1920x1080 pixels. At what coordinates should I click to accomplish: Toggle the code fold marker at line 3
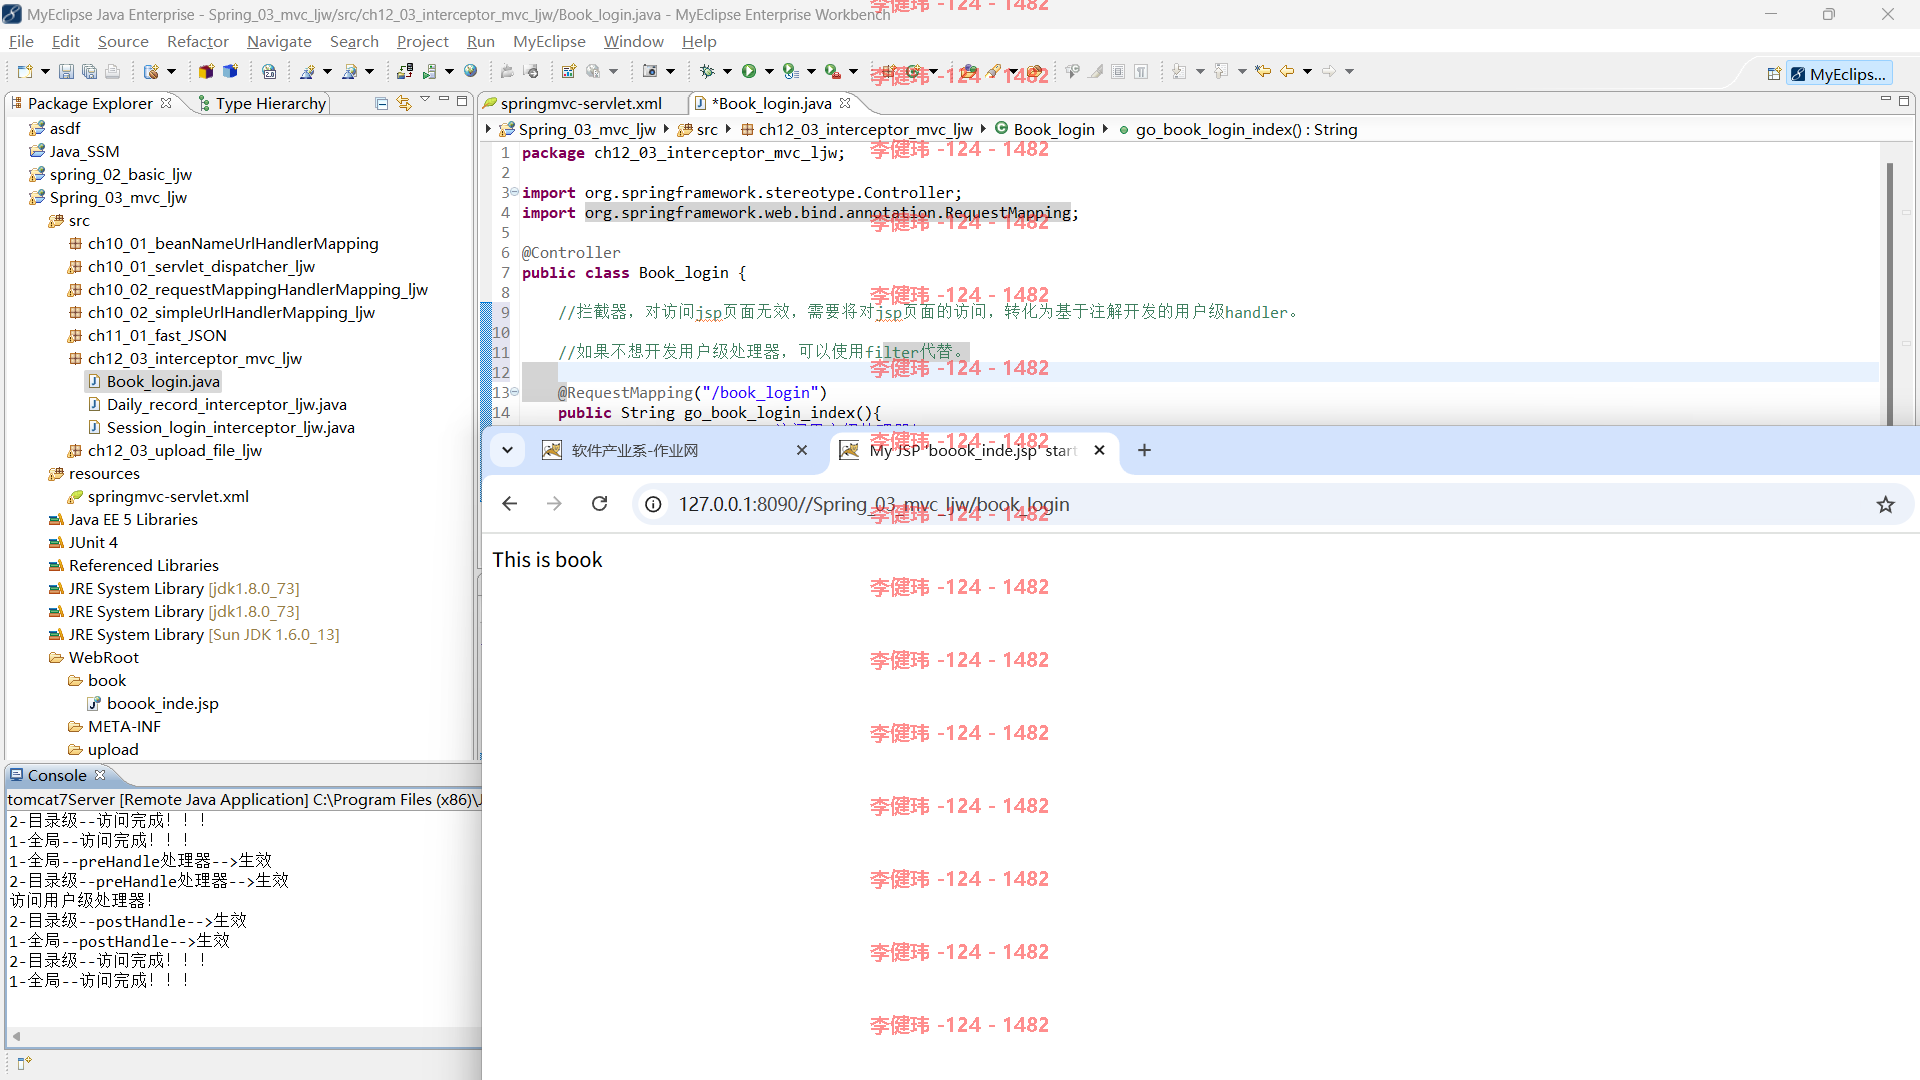514,192
